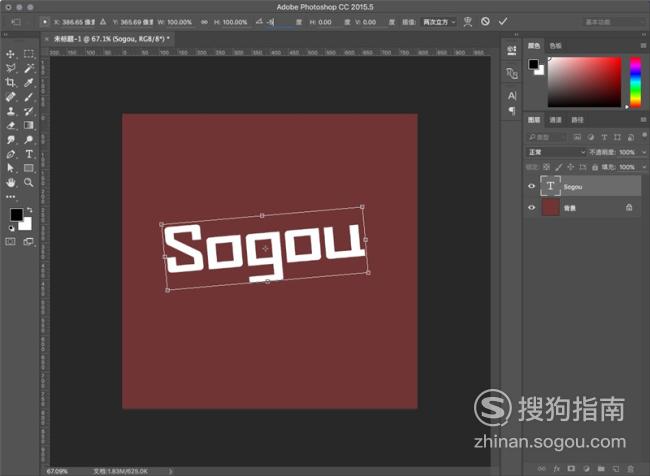Select the Dodge tool
Image resolution: width=650 pixels, height=476 pixels.
click(x=29, y=140)
